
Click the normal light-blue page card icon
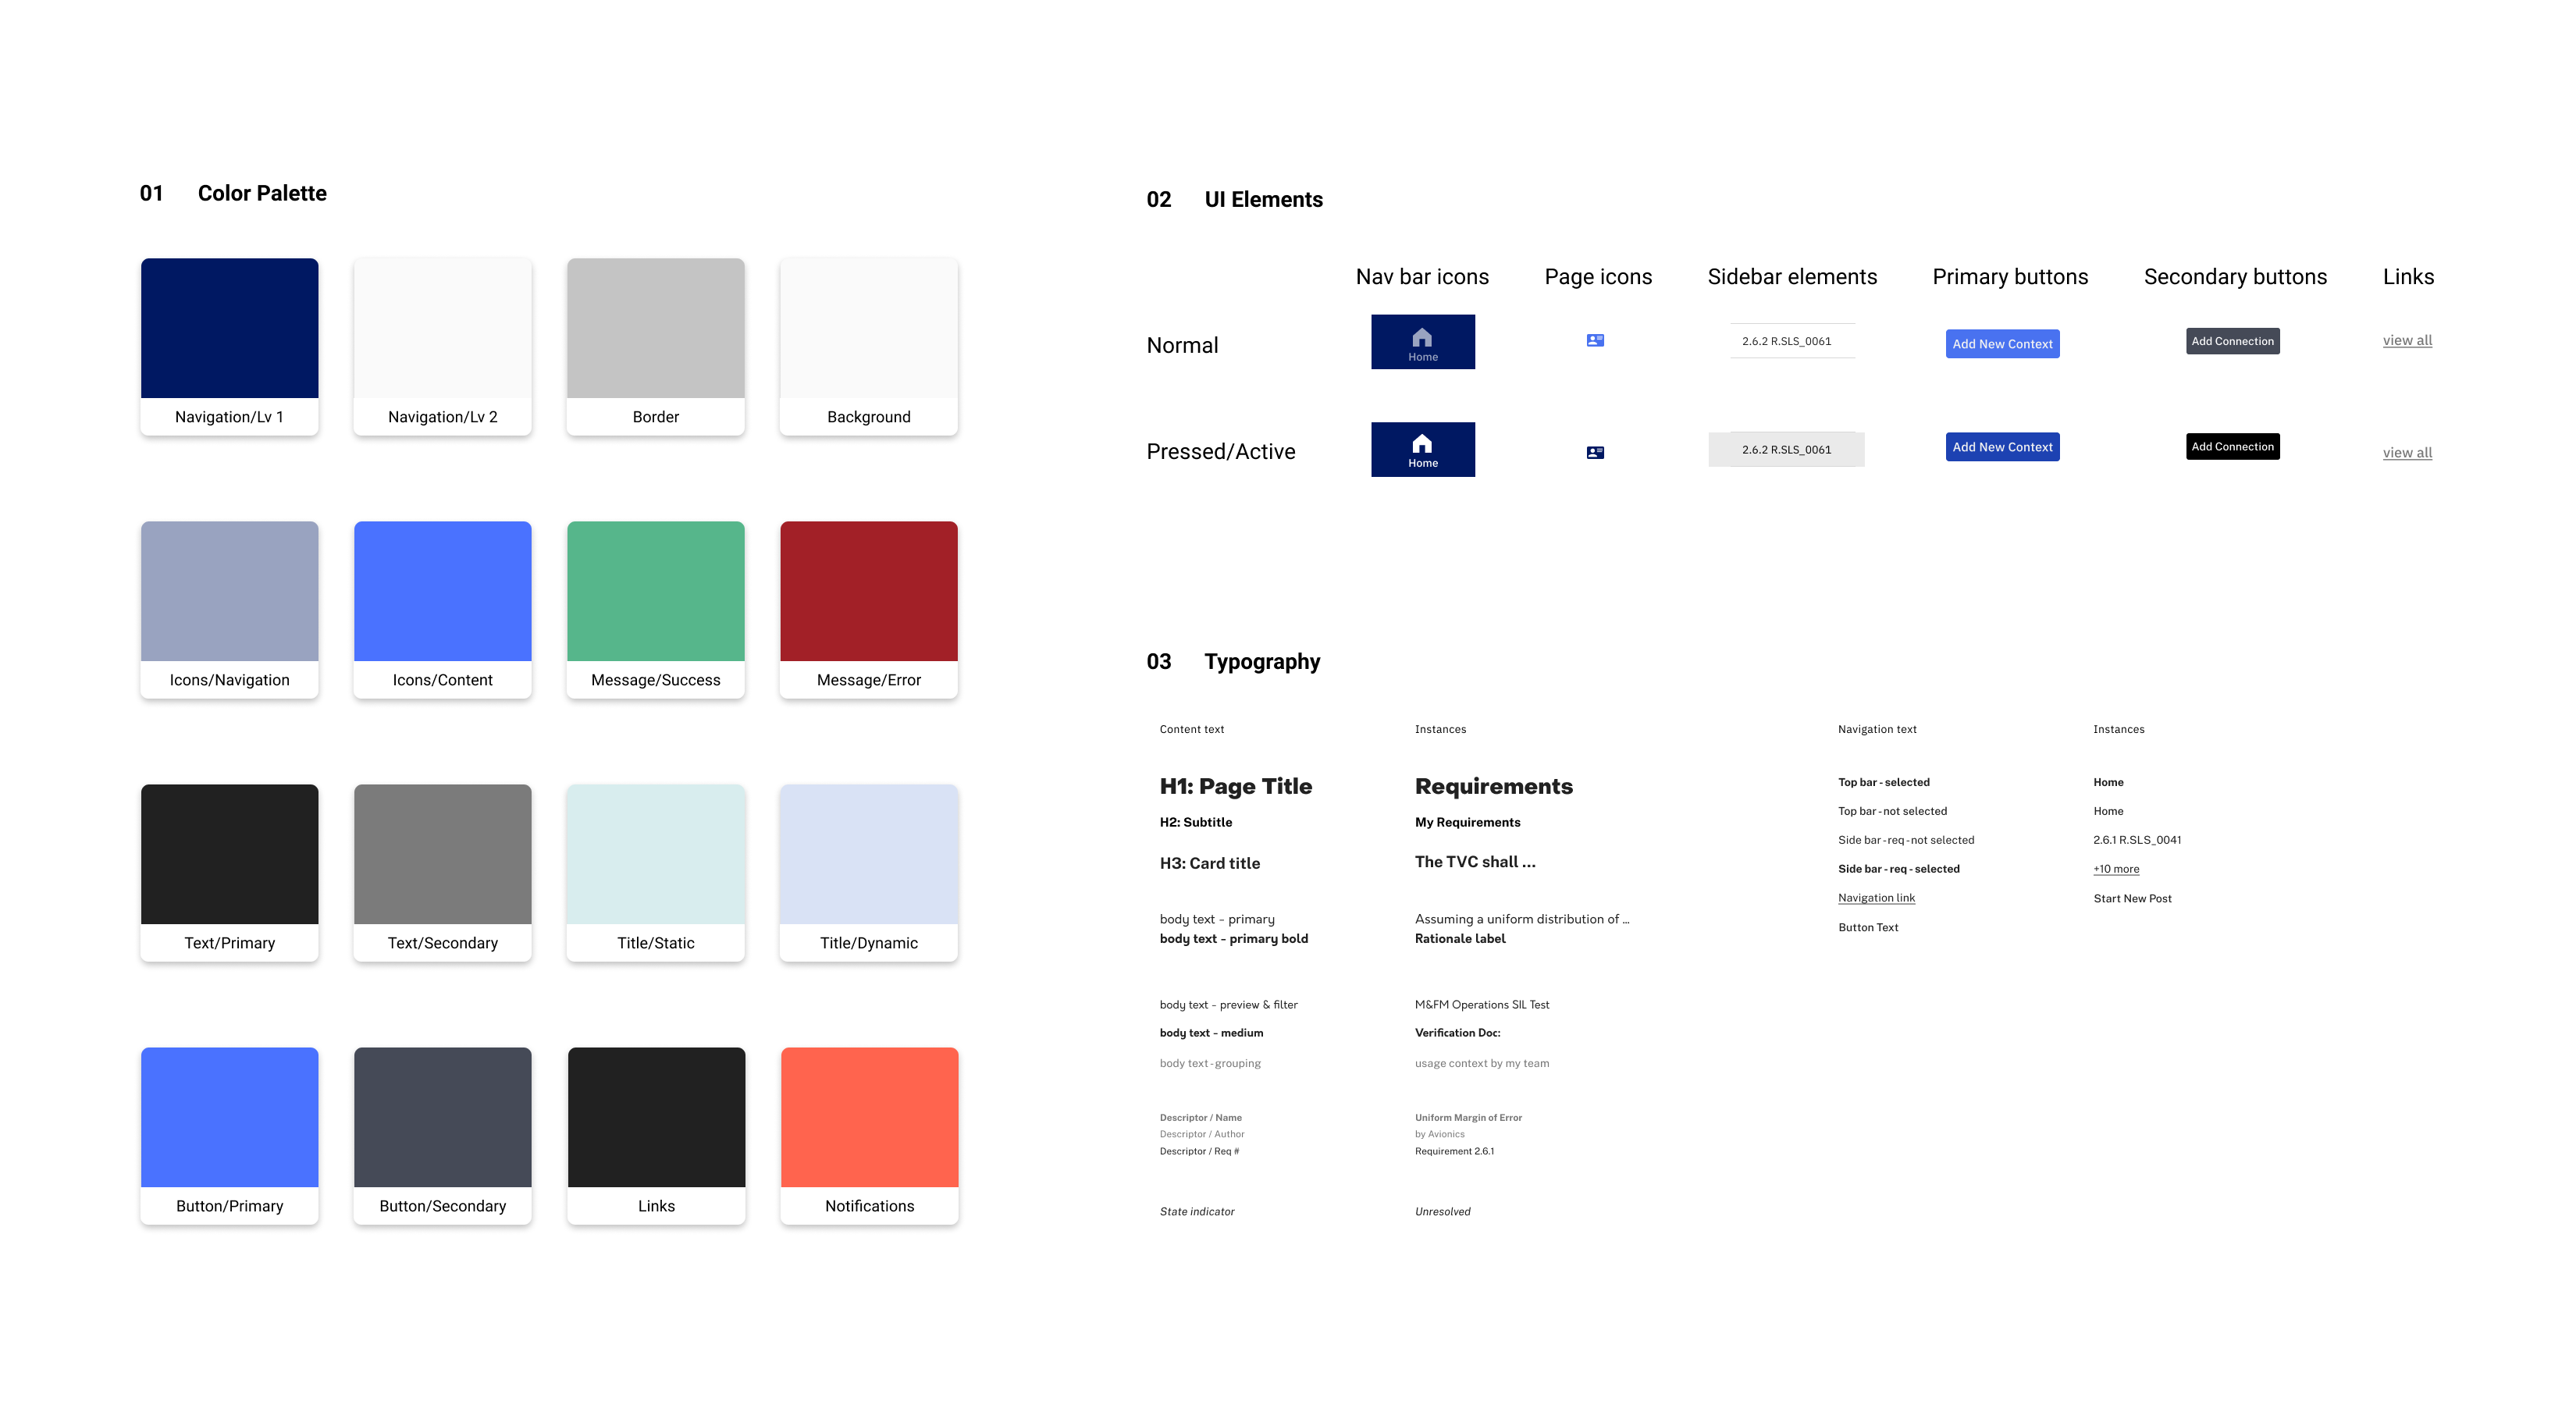click(x=1595, y=341)
